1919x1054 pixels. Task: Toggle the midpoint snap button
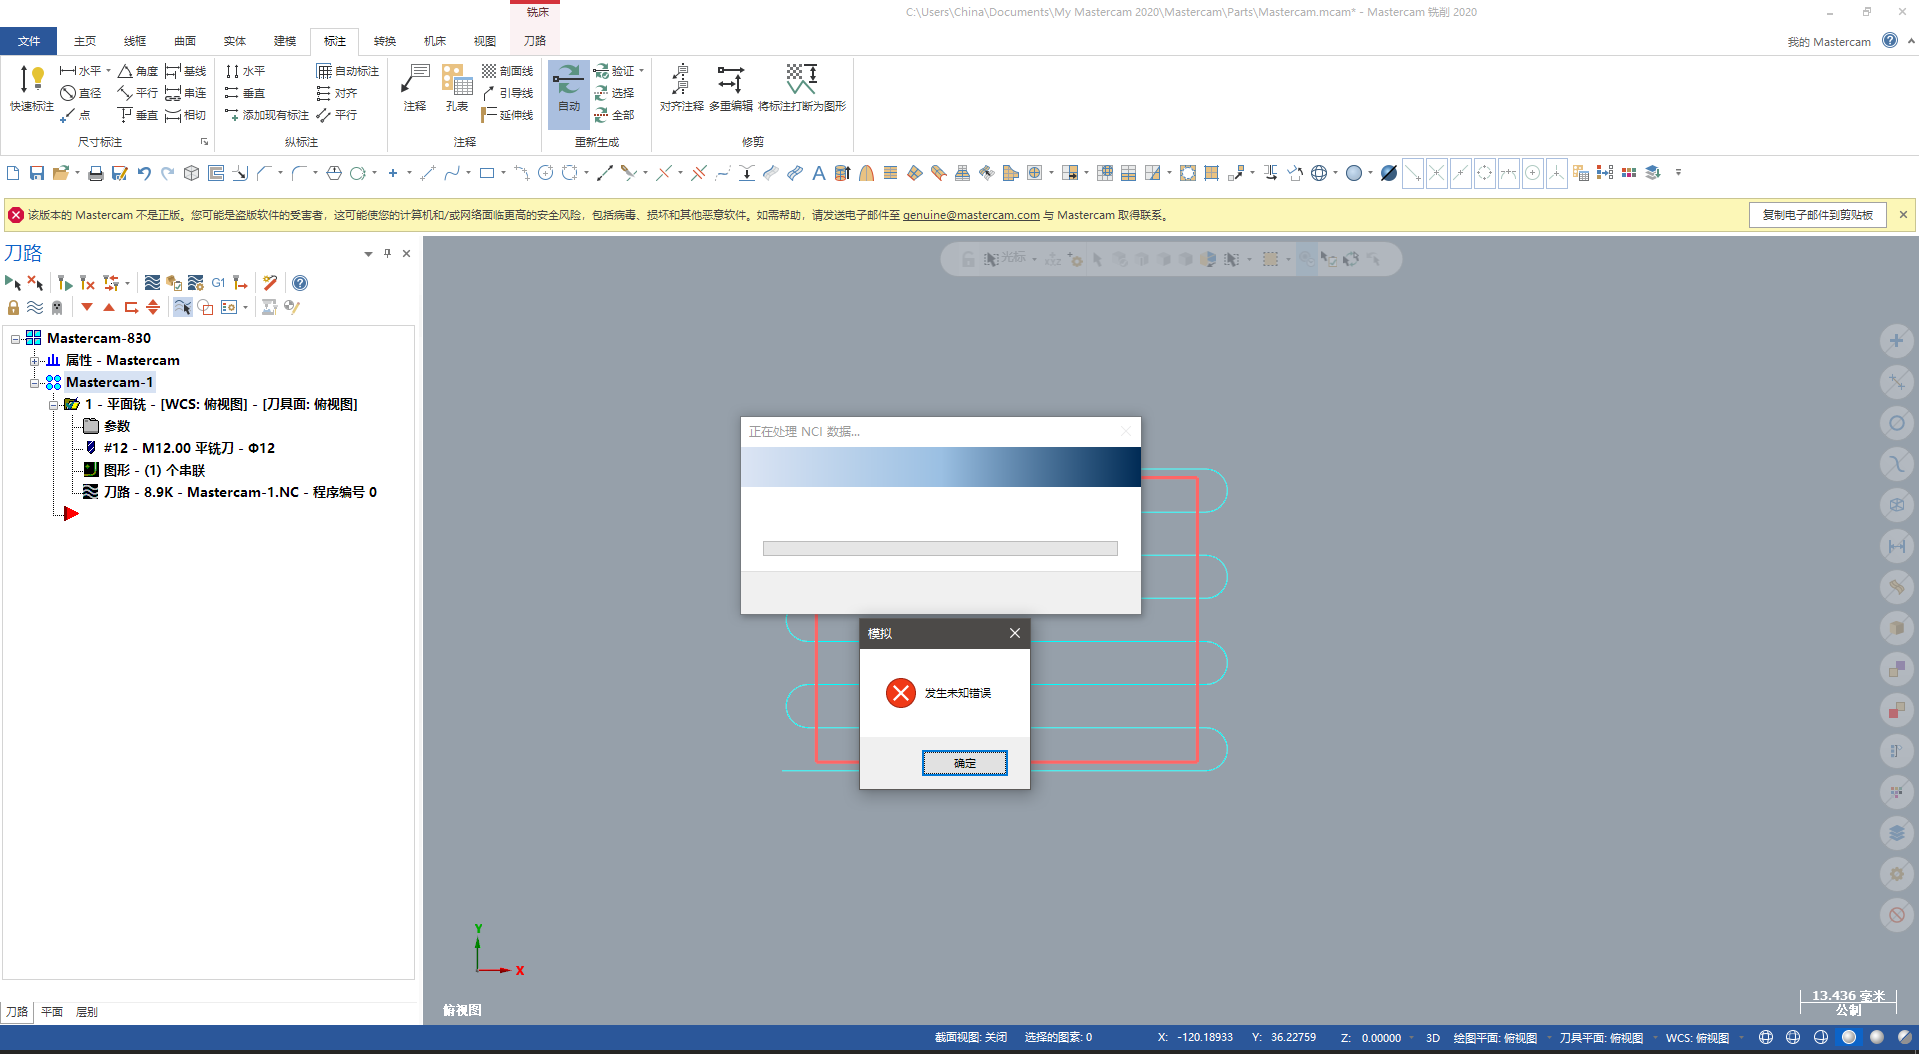tap(1461, 173)
